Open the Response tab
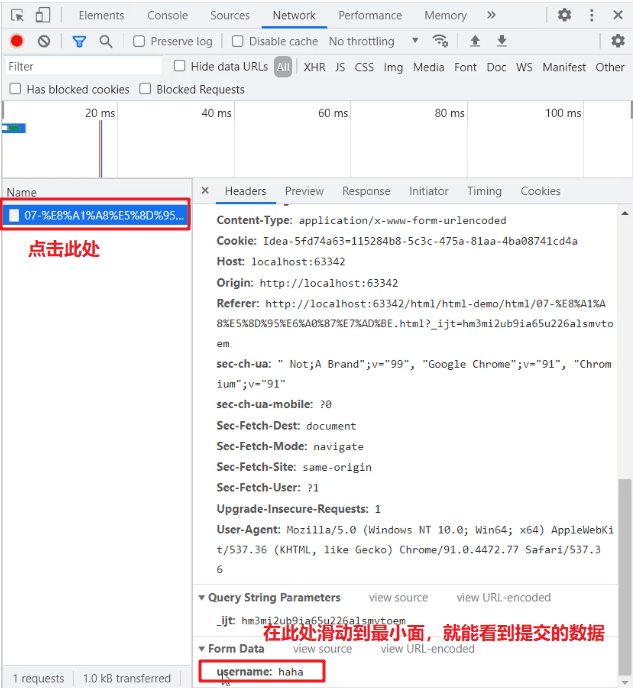This screenshot has width=633, height=688. 366,191
